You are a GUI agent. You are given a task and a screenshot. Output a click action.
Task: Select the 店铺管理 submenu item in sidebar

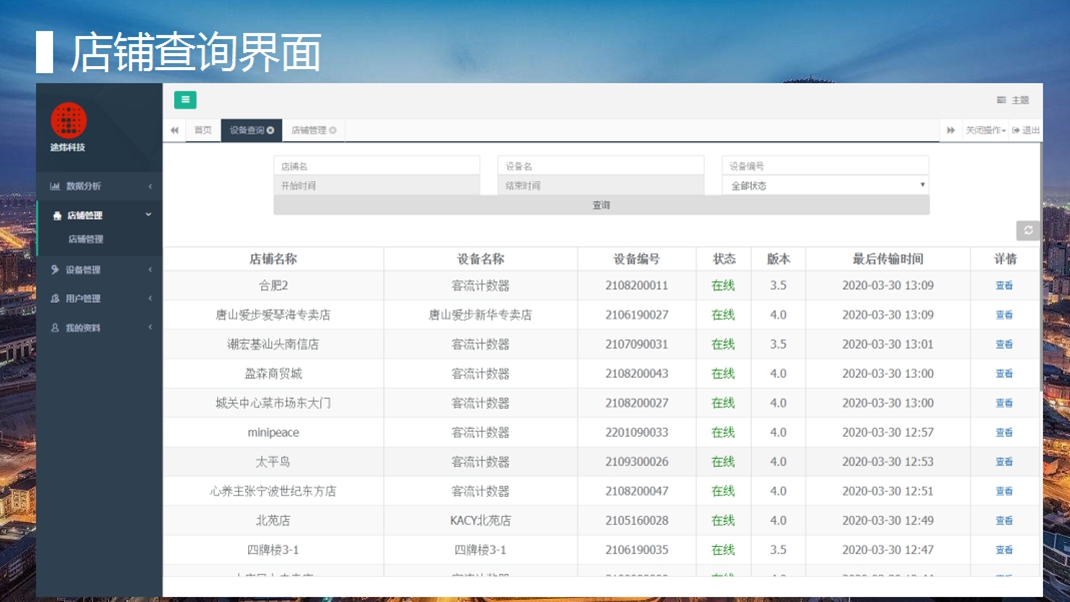tap(86, 240)
